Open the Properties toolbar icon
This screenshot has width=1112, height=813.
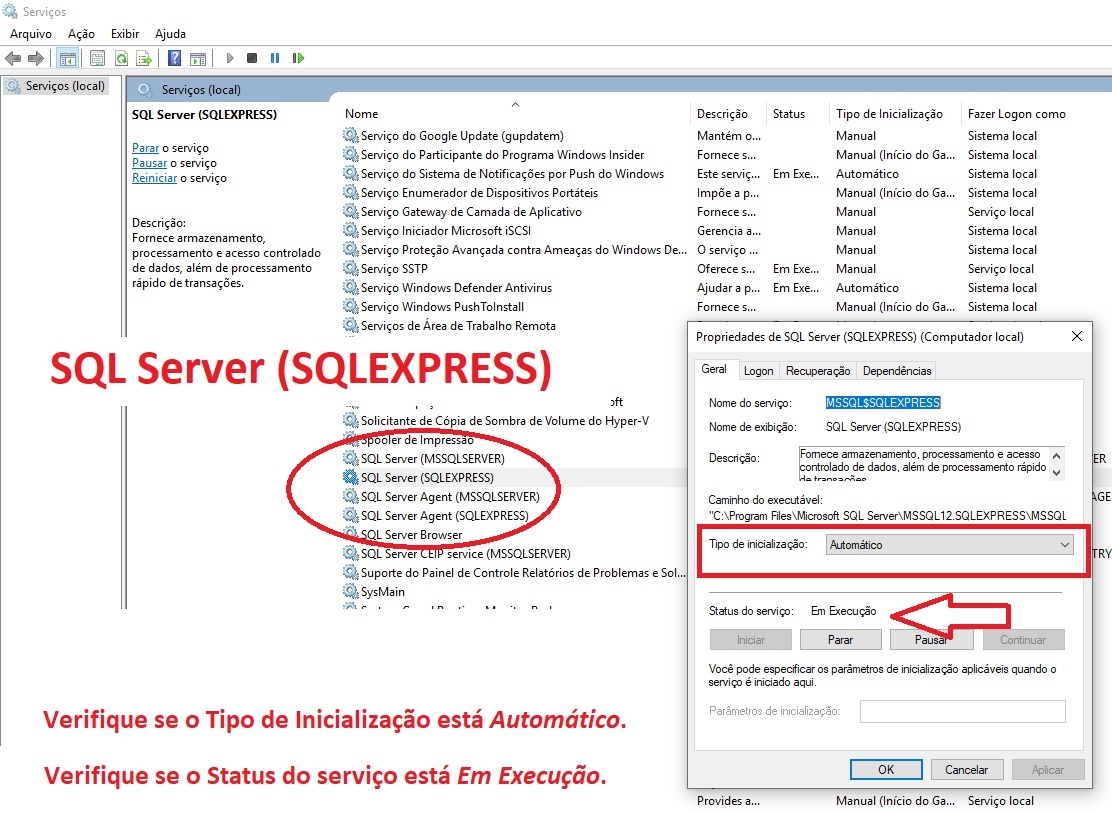[98, 58]
